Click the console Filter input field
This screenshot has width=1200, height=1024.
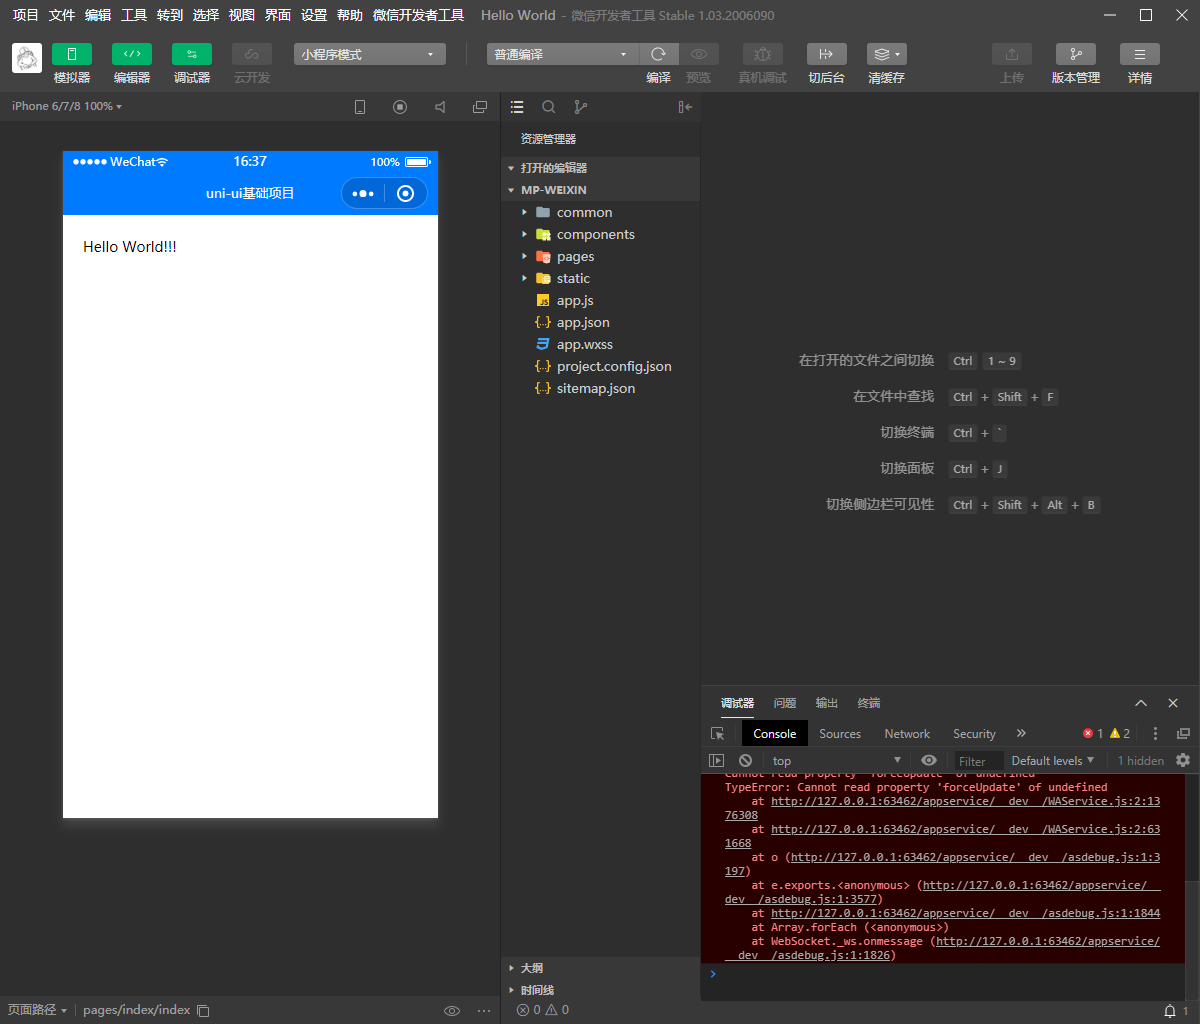click(x=978, y=761)
